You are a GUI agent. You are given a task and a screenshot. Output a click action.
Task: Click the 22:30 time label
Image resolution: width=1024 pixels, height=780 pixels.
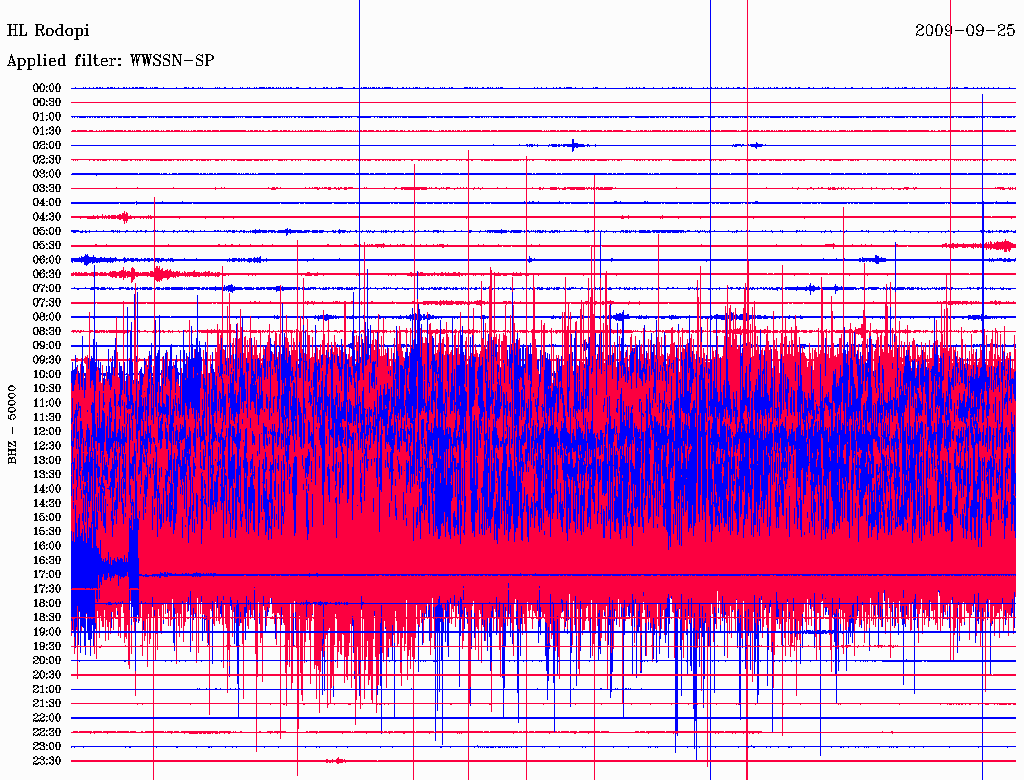[46, 732]
